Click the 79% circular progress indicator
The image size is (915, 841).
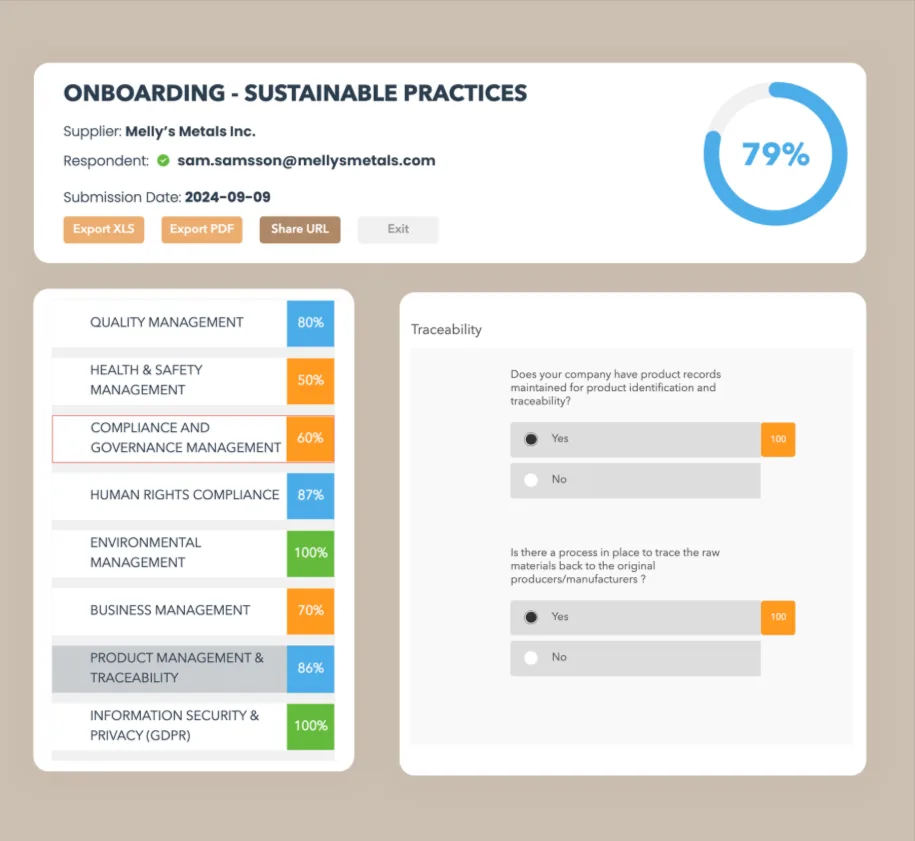point(776,154)
